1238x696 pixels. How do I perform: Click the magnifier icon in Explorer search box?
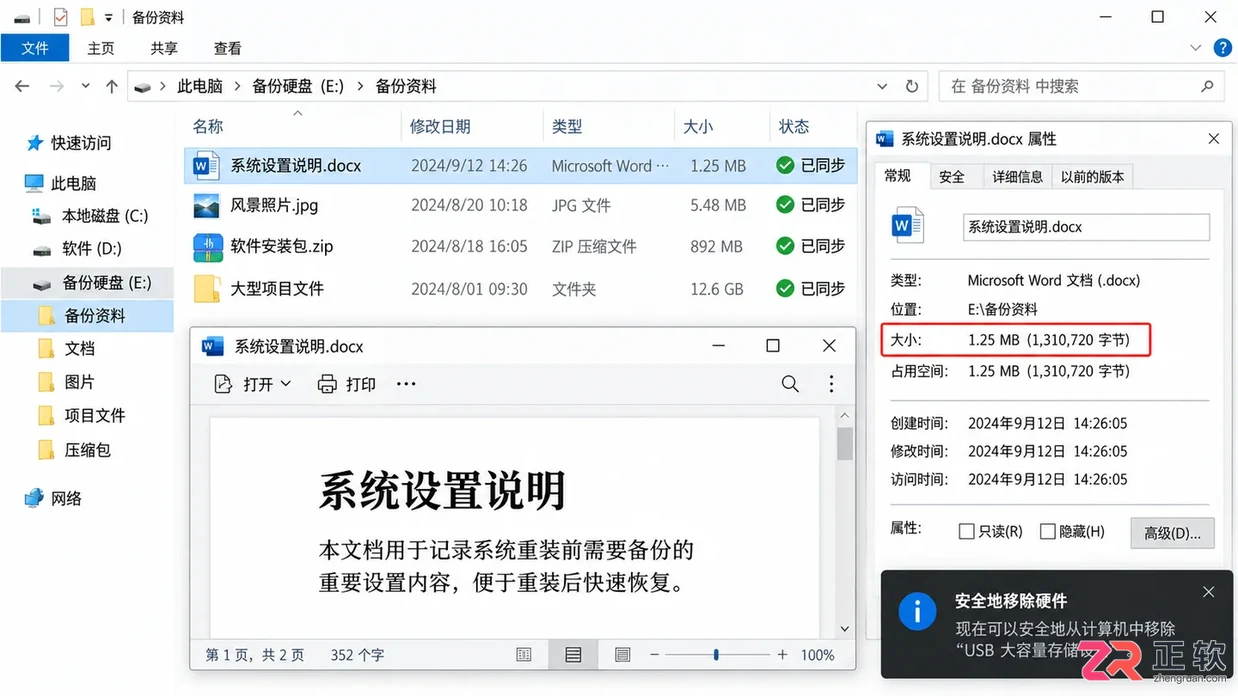click(1207, 87)
